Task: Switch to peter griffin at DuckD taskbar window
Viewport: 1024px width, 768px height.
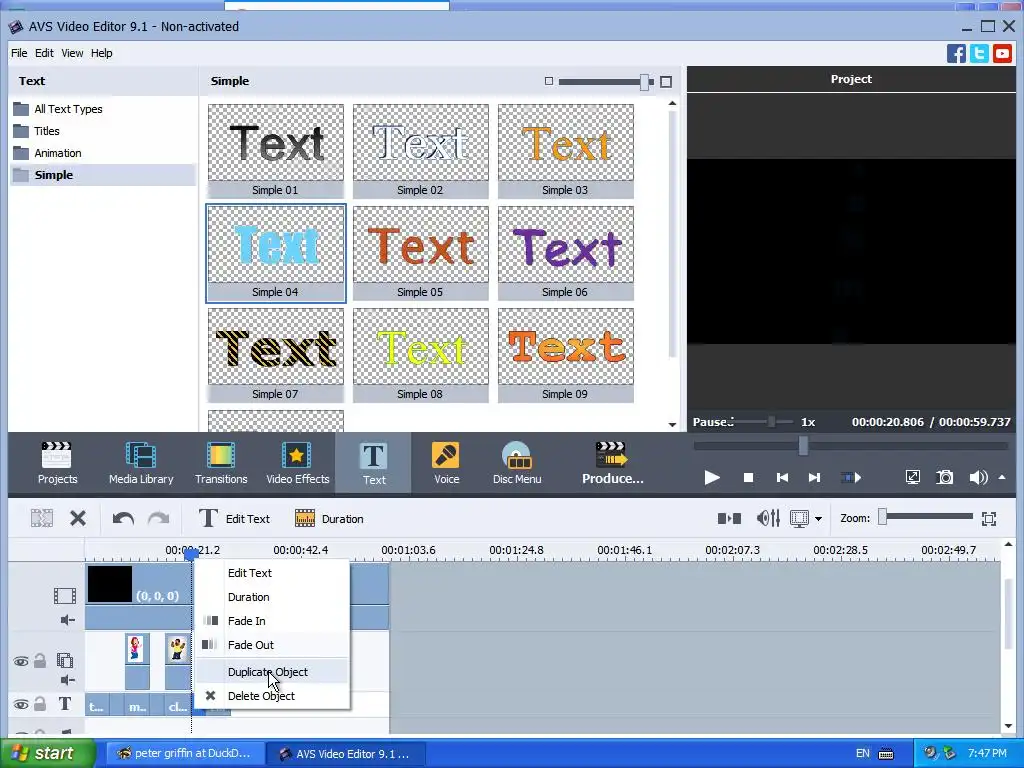Action: pos(186,753)
